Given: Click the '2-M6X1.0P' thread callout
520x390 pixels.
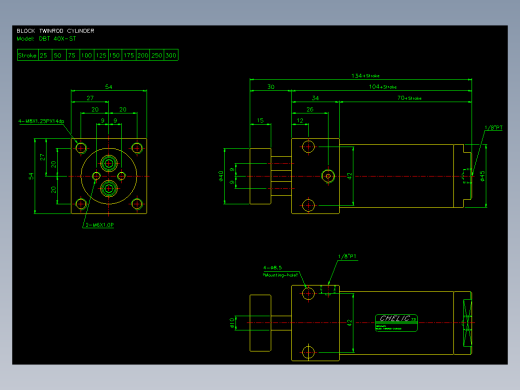Looking at the screenshot, I should point(99,225).
